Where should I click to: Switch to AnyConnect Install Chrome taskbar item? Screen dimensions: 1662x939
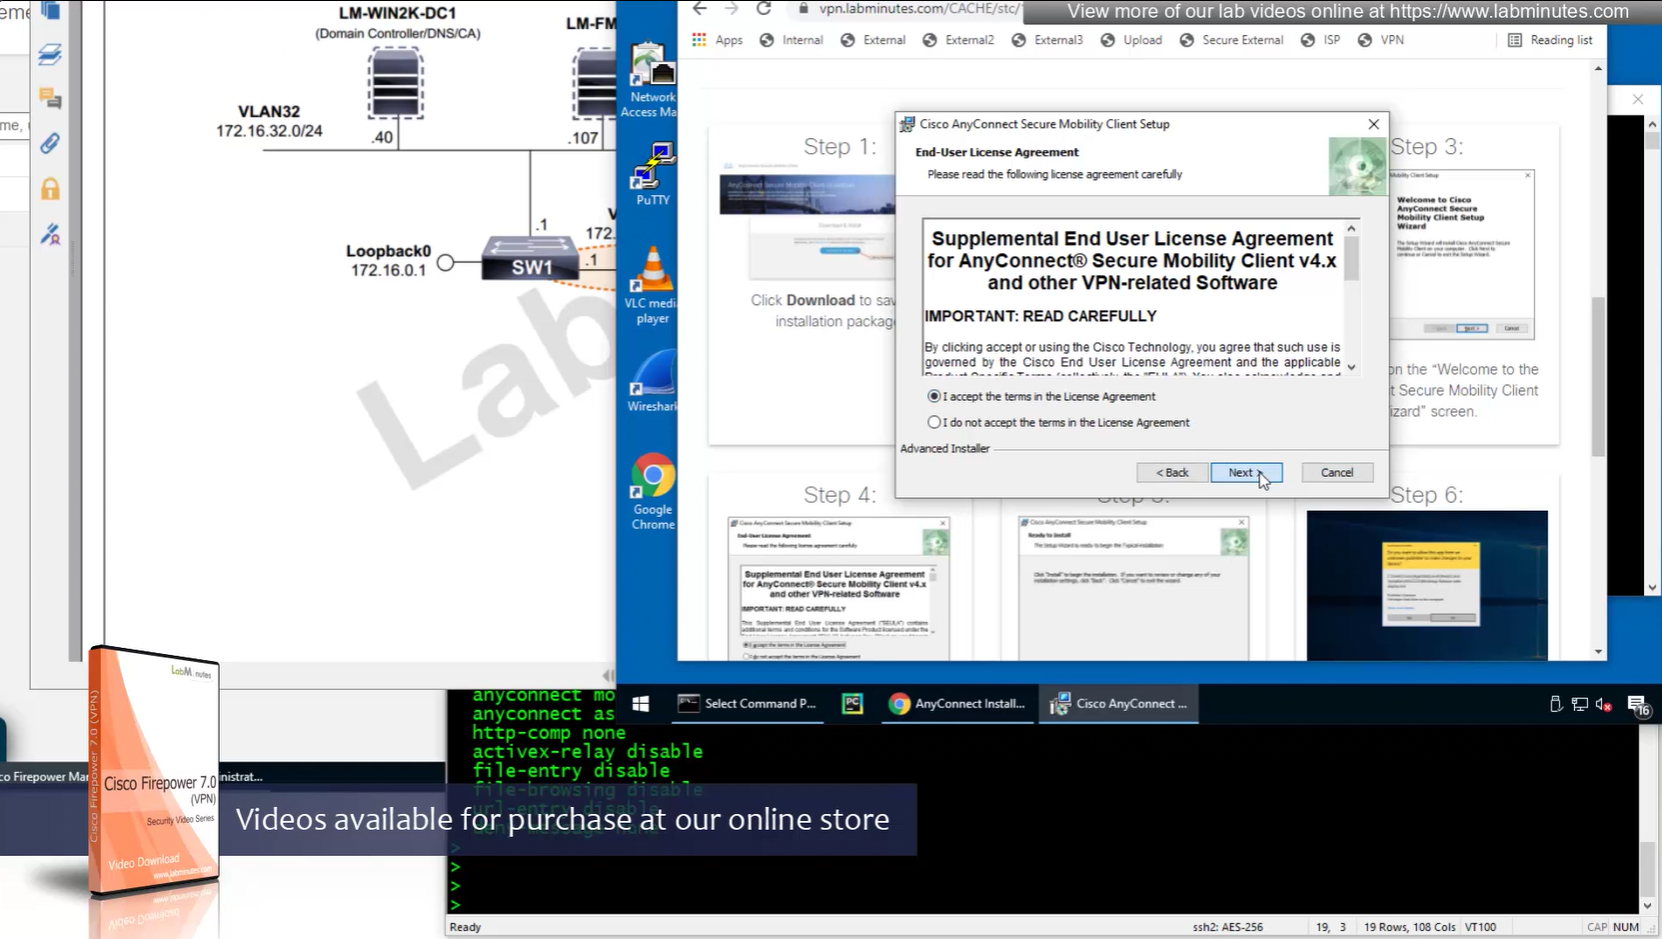click(x=957, y=704)
